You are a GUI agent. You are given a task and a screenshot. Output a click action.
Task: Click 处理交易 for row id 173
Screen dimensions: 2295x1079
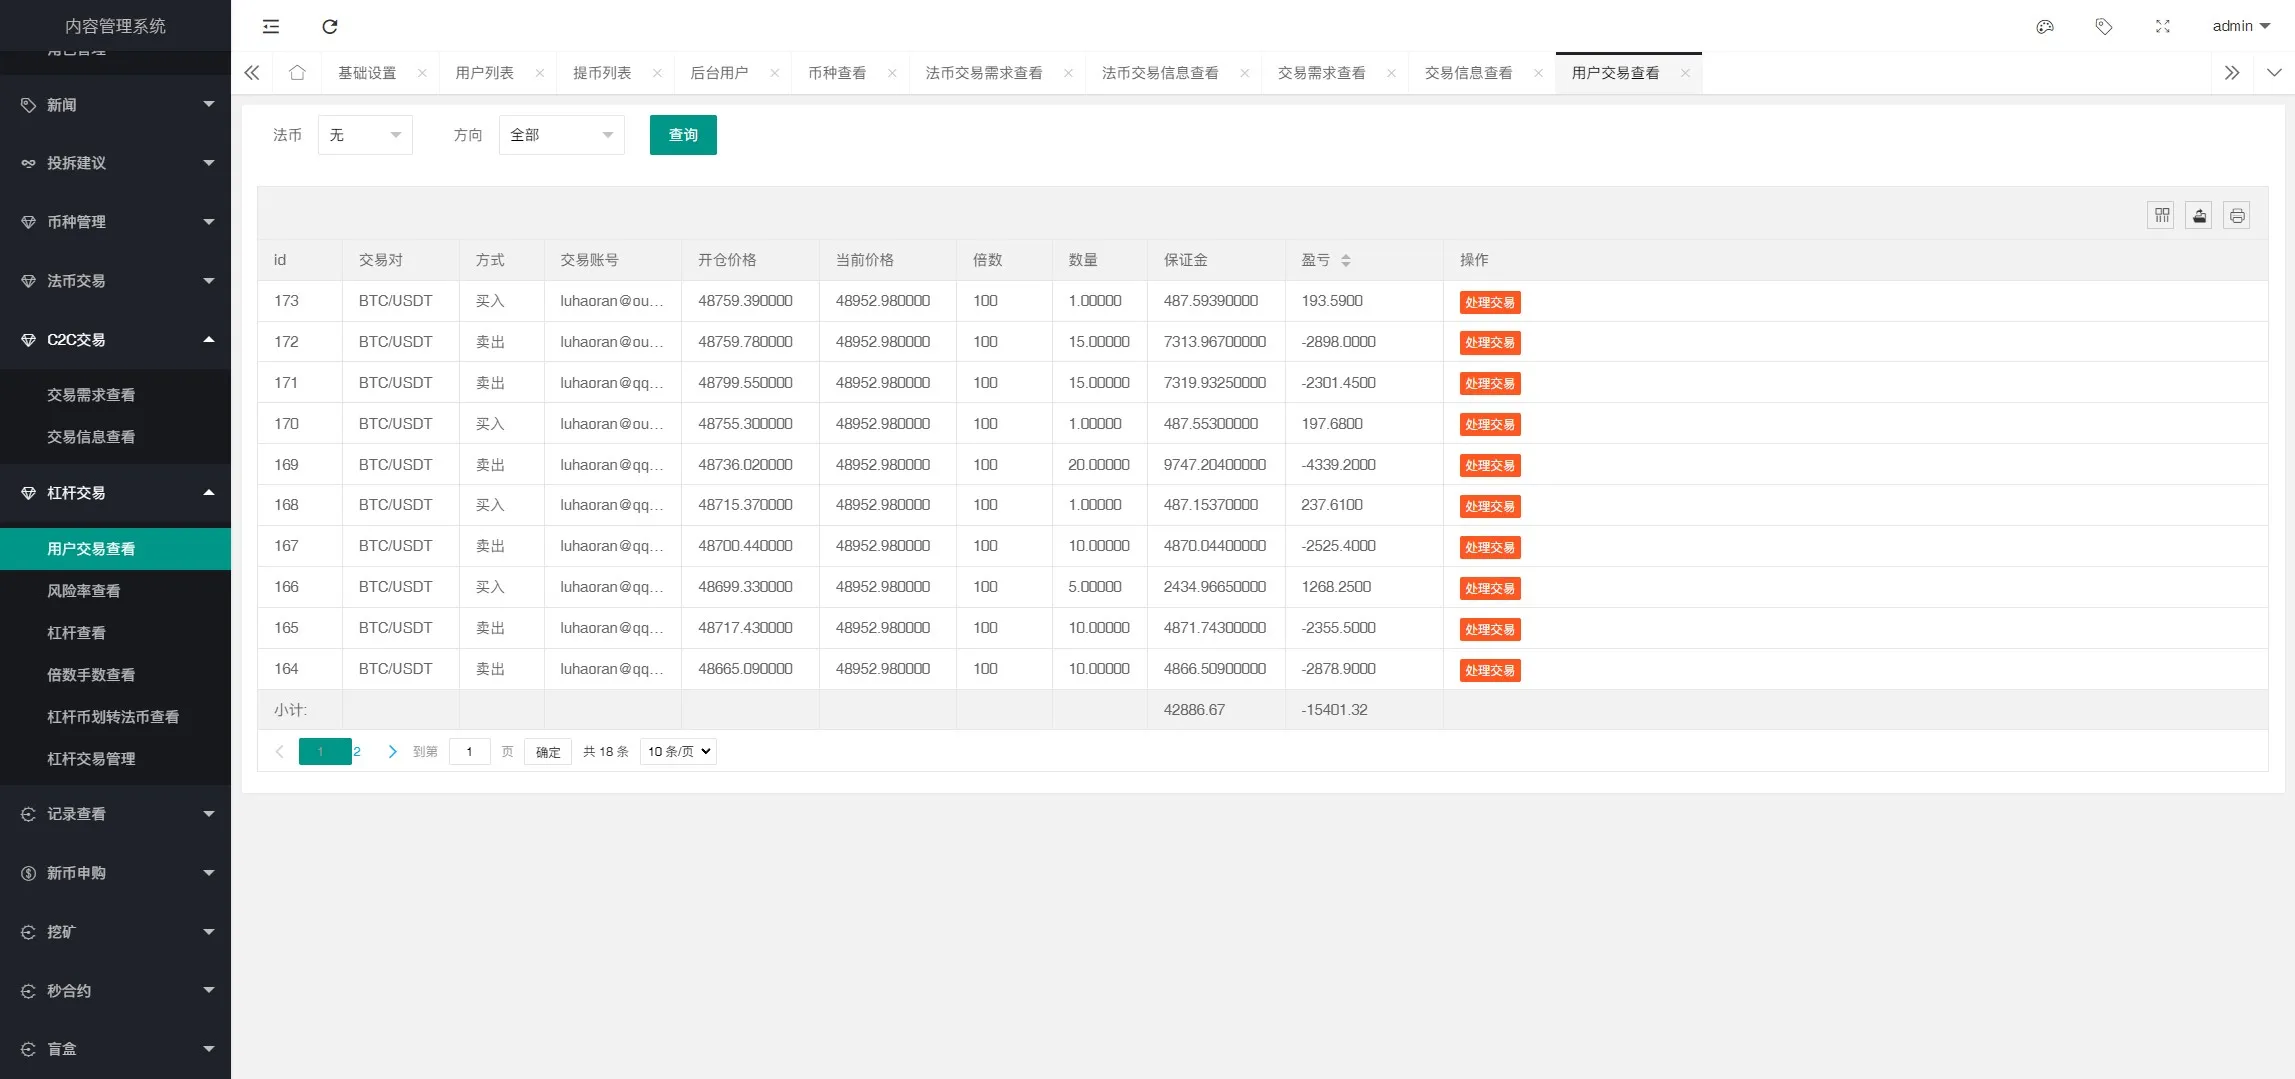(1490, 302)
